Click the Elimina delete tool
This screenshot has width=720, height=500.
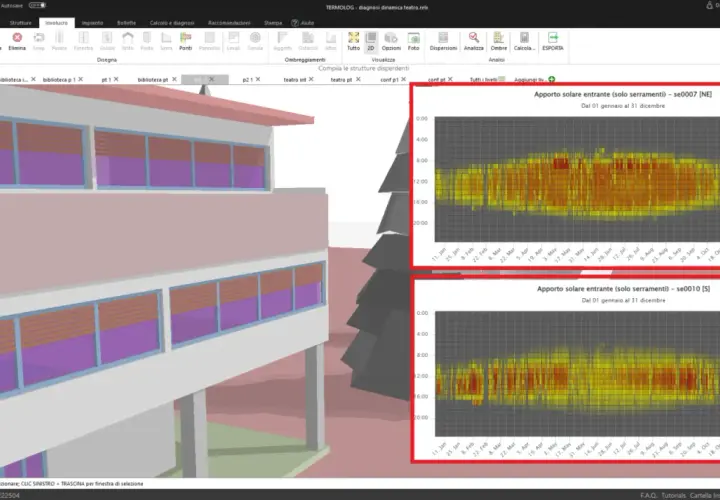17,41
